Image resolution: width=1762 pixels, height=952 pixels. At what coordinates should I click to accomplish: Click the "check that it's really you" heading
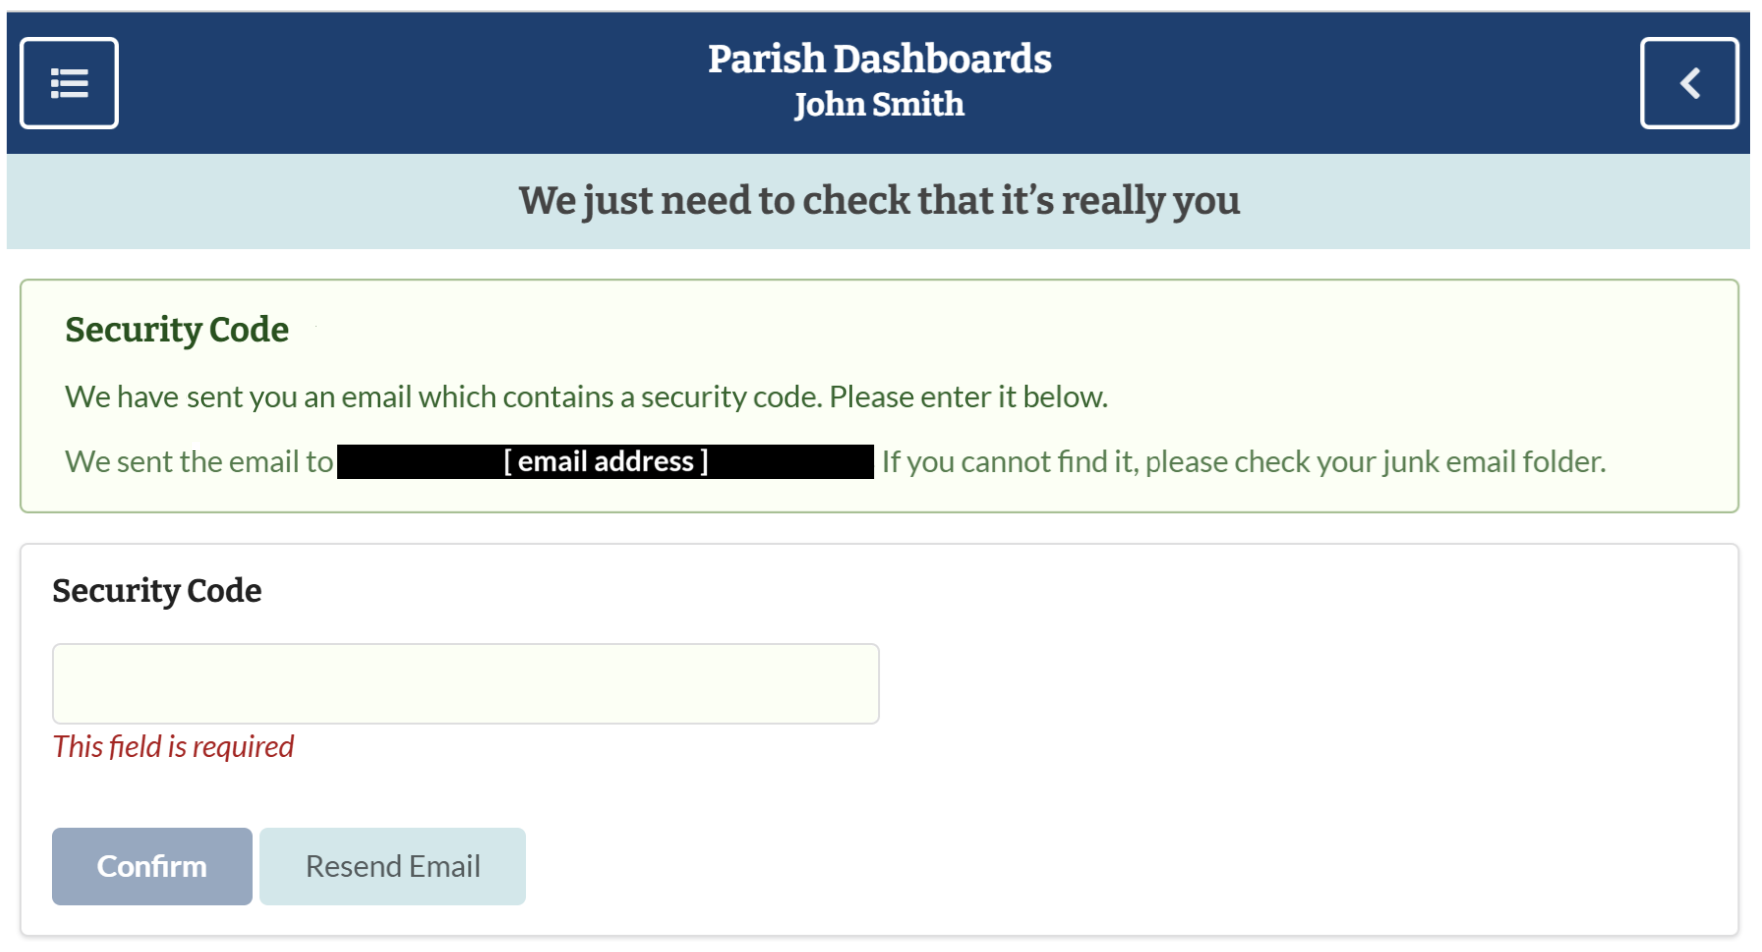tap(879, 201)
